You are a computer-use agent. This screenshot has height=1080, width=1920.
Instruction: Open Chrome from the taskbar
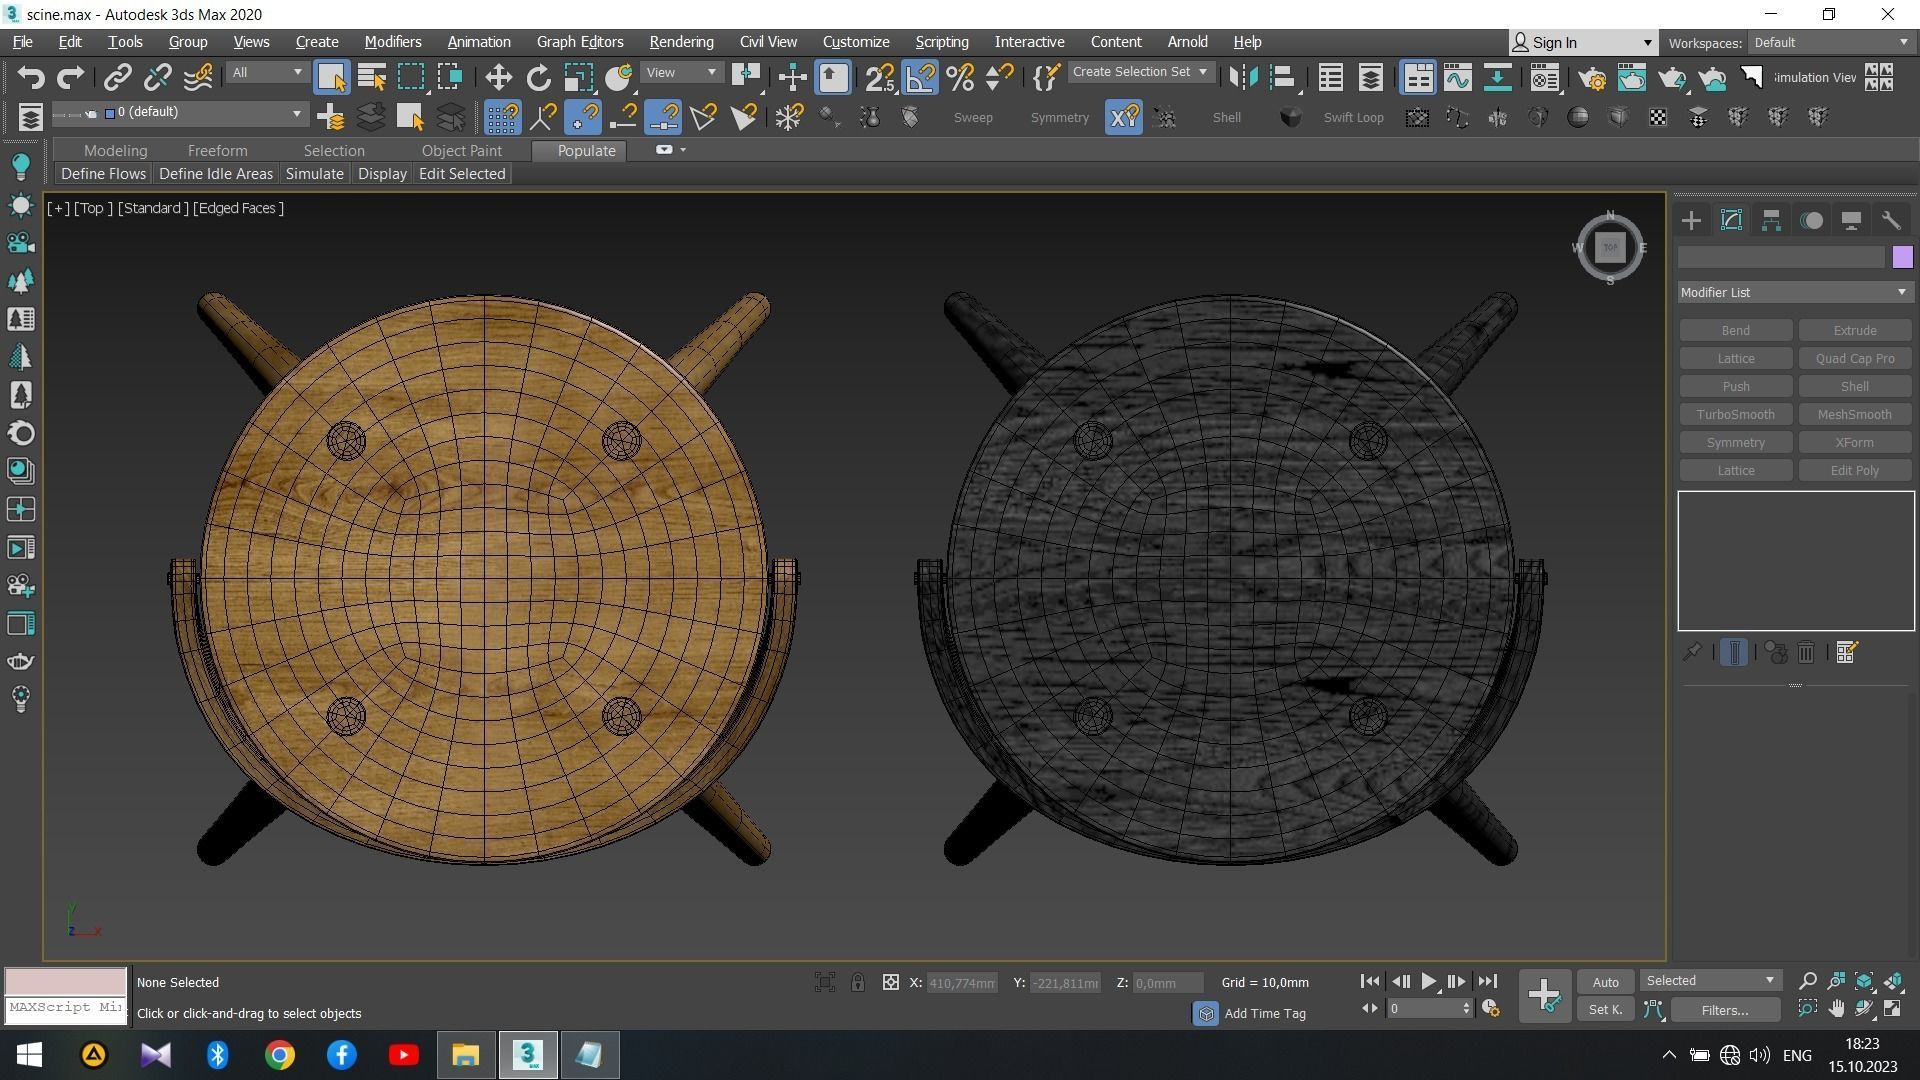(279, 1055)
